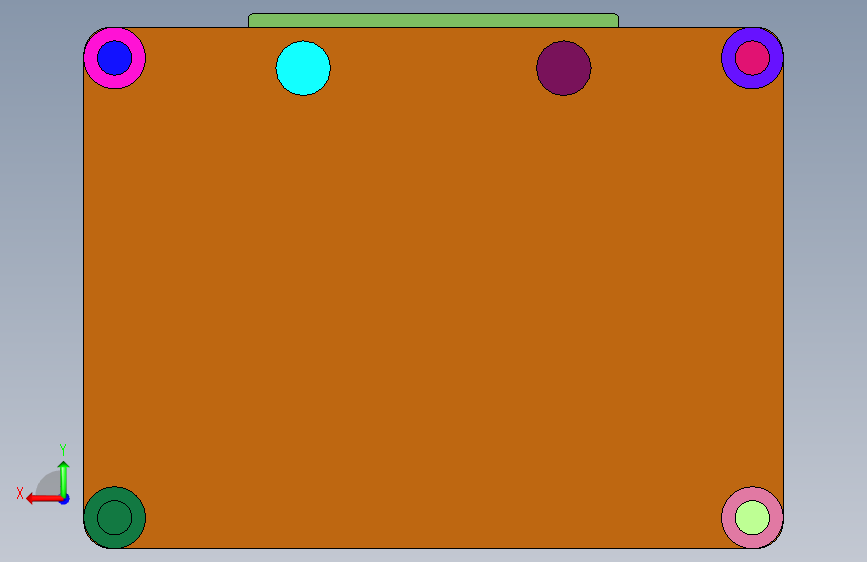
Task: Click the red X axis arrow of the triad
Action: [44, 499]
